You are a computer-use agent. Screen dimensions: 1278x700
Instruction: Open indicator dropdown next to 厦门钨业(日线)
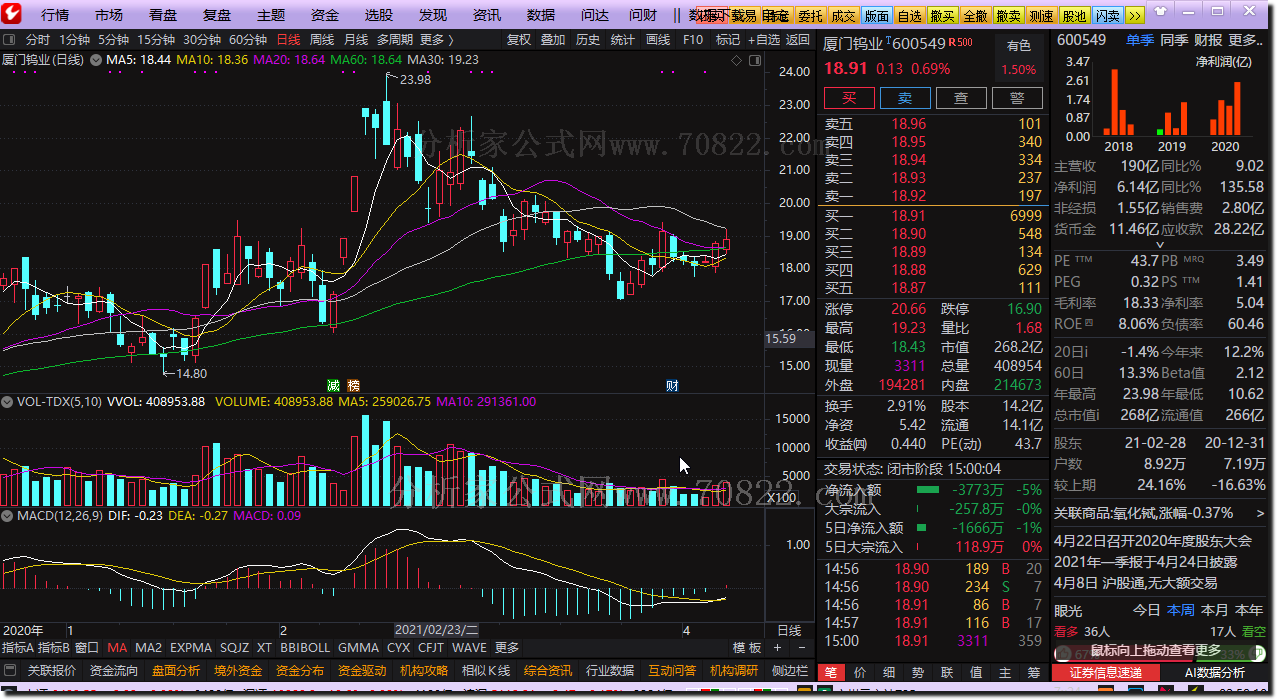pos(96,60)
